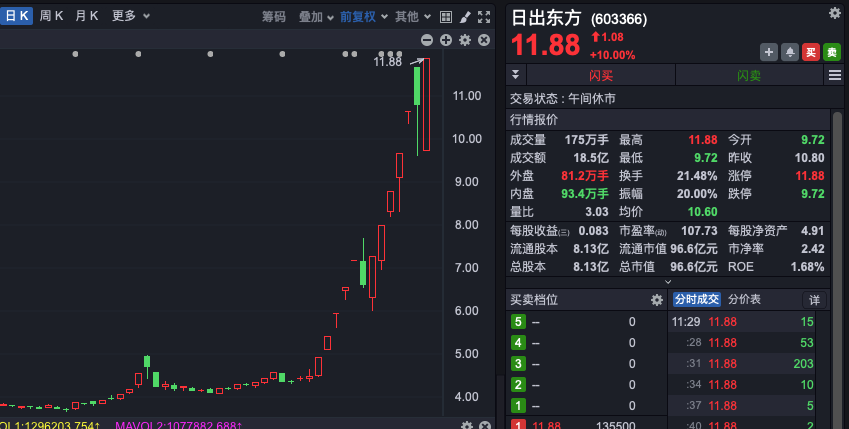Viewport: 849px width, 429px height.
Task: Click the 买卖档位 panel header
Action: coord(586,300)
